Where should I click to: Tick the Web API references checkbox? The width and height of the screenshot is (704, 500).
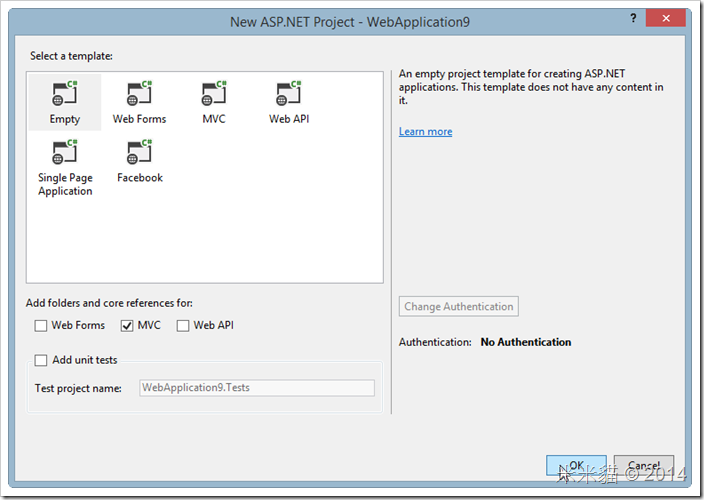[x=183, y=325]
